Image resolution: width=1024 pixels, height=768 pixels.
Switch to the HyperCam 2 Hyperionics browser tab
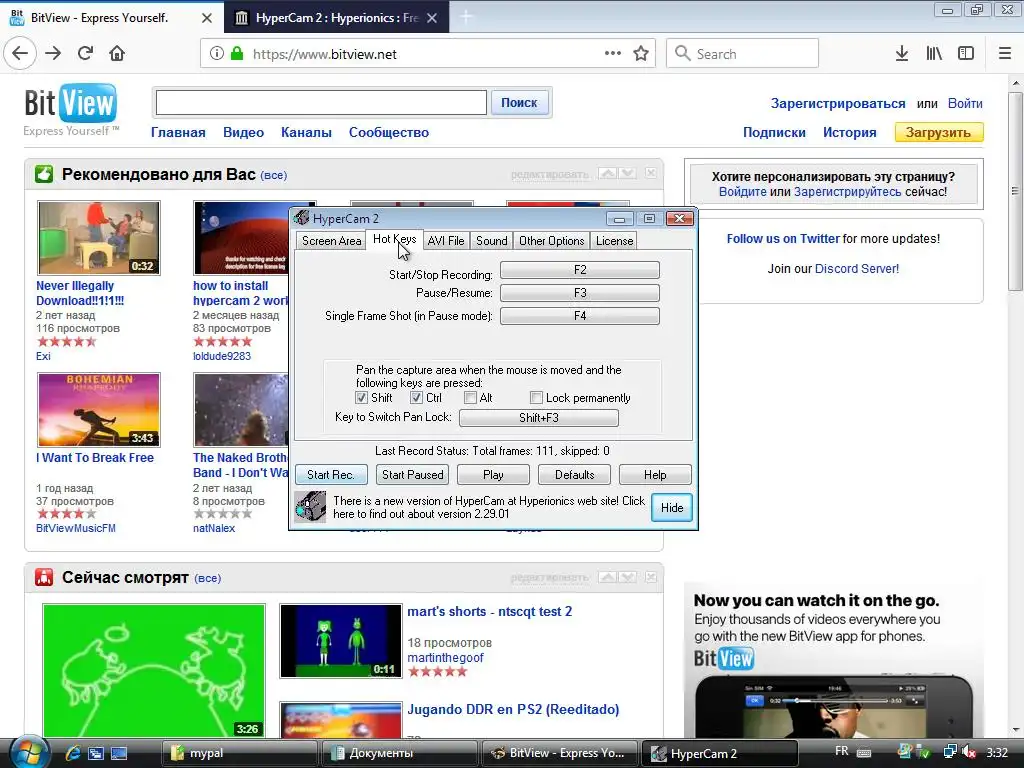(x=336, y=18)
